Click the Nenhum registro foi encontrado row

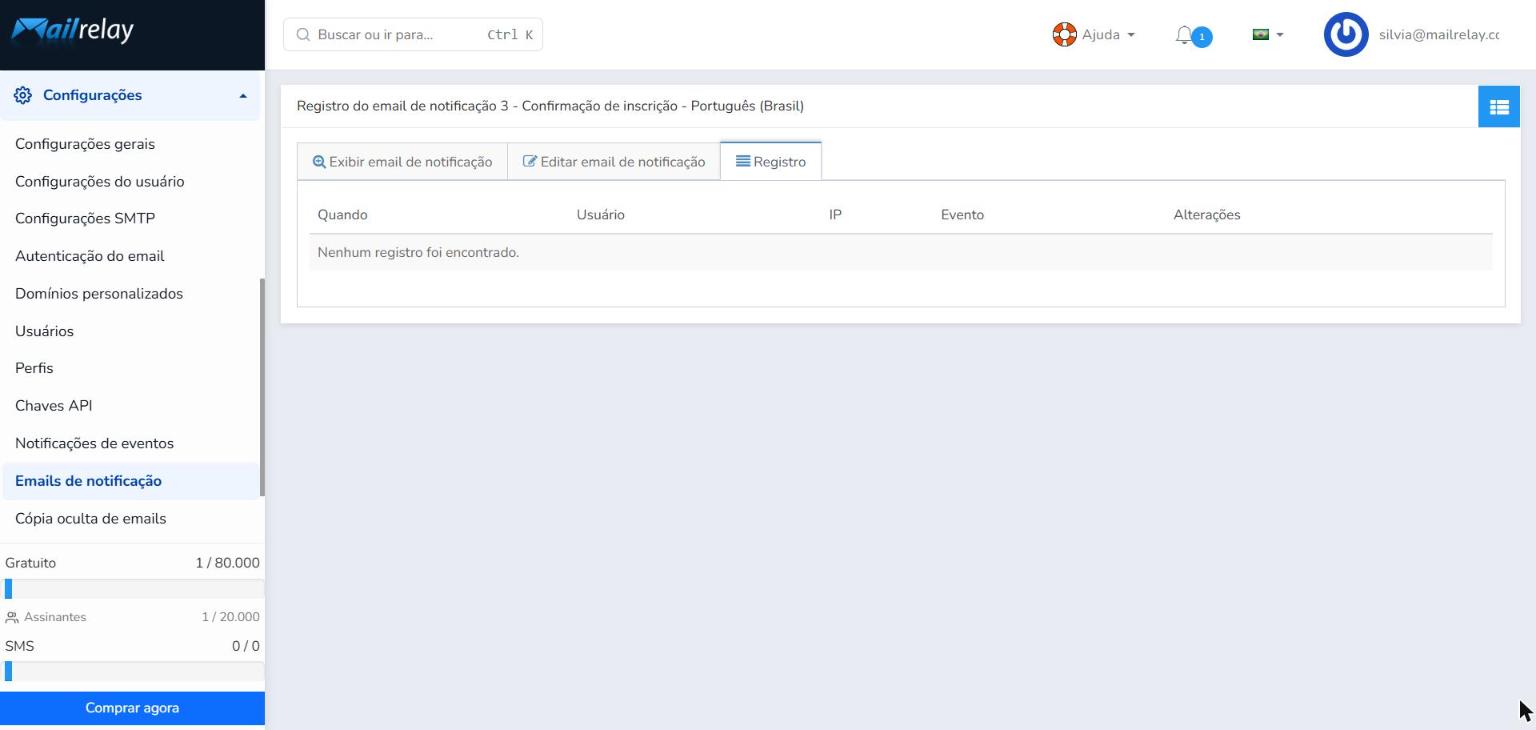pos(901,253)
